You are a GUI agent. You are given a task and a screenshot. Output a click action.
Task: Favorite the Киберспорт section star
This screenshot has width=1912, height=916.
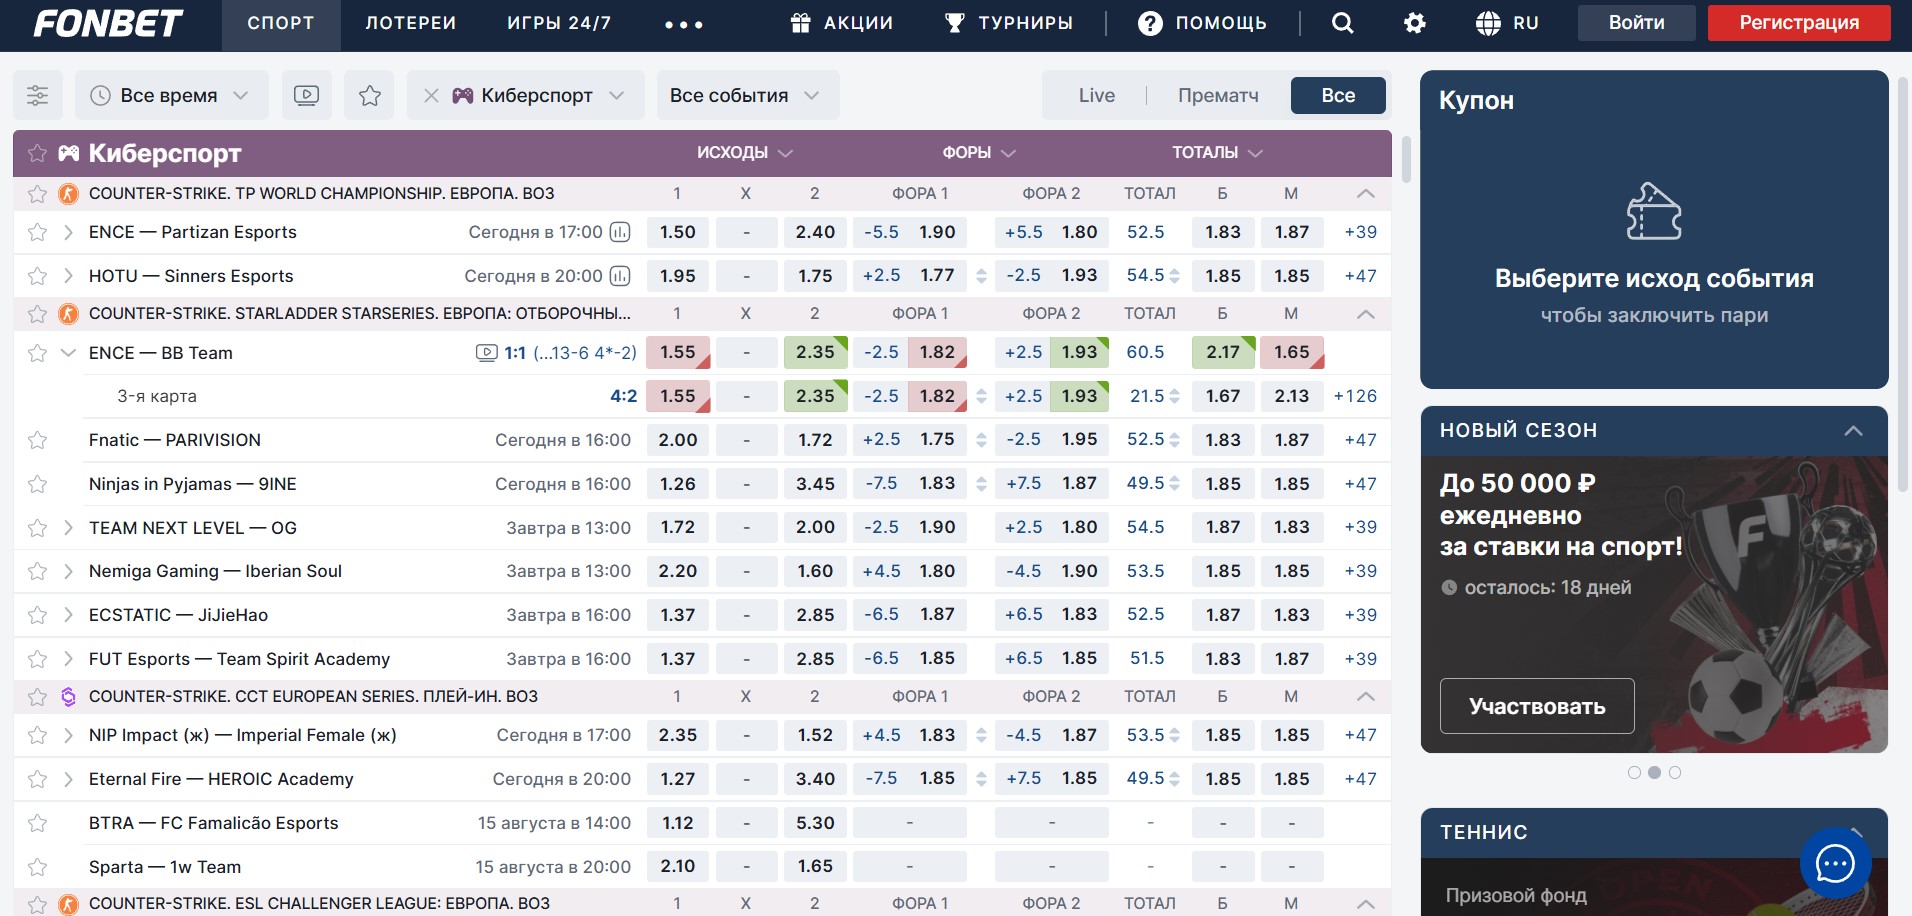(x=37, y=153)
